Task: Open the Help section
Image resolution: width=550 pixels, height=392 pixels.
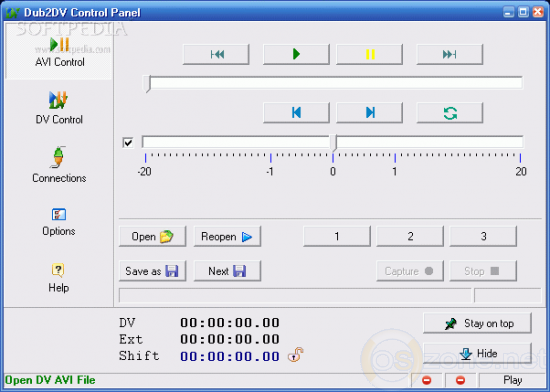Action: pos(59,278)
